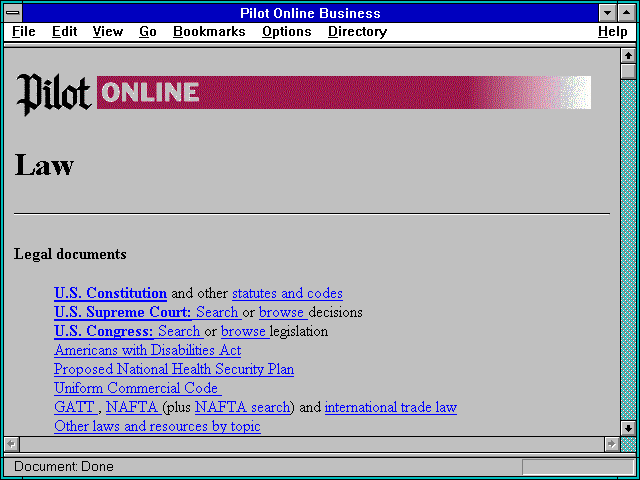Open the Directory menu
This screenshot has width=640, height=480.
[357, 31]
